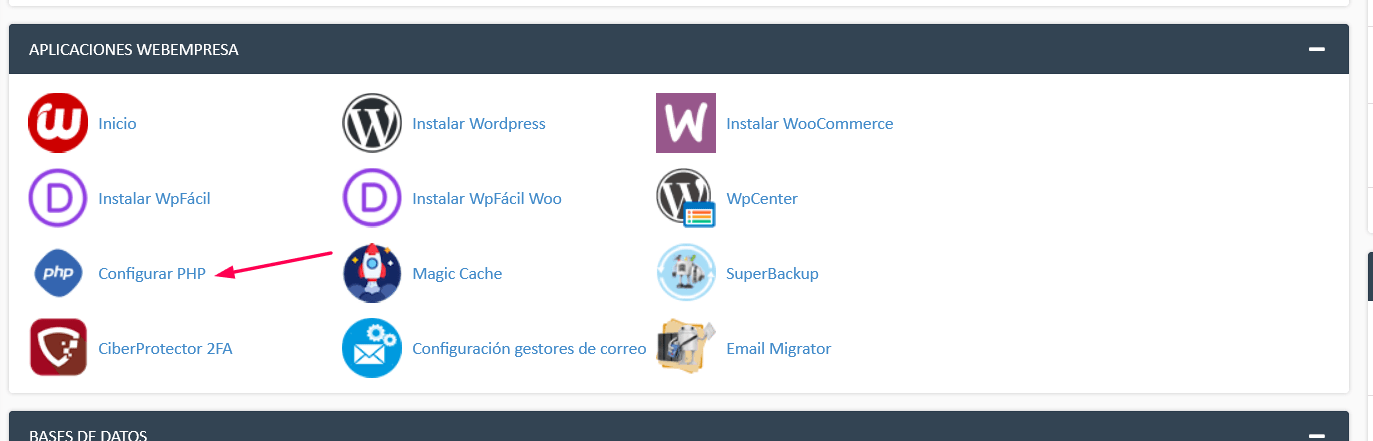Click the CiberProtector 2FA shield icon
Screen dimensions: 1373x441
(x=58, y=348)
